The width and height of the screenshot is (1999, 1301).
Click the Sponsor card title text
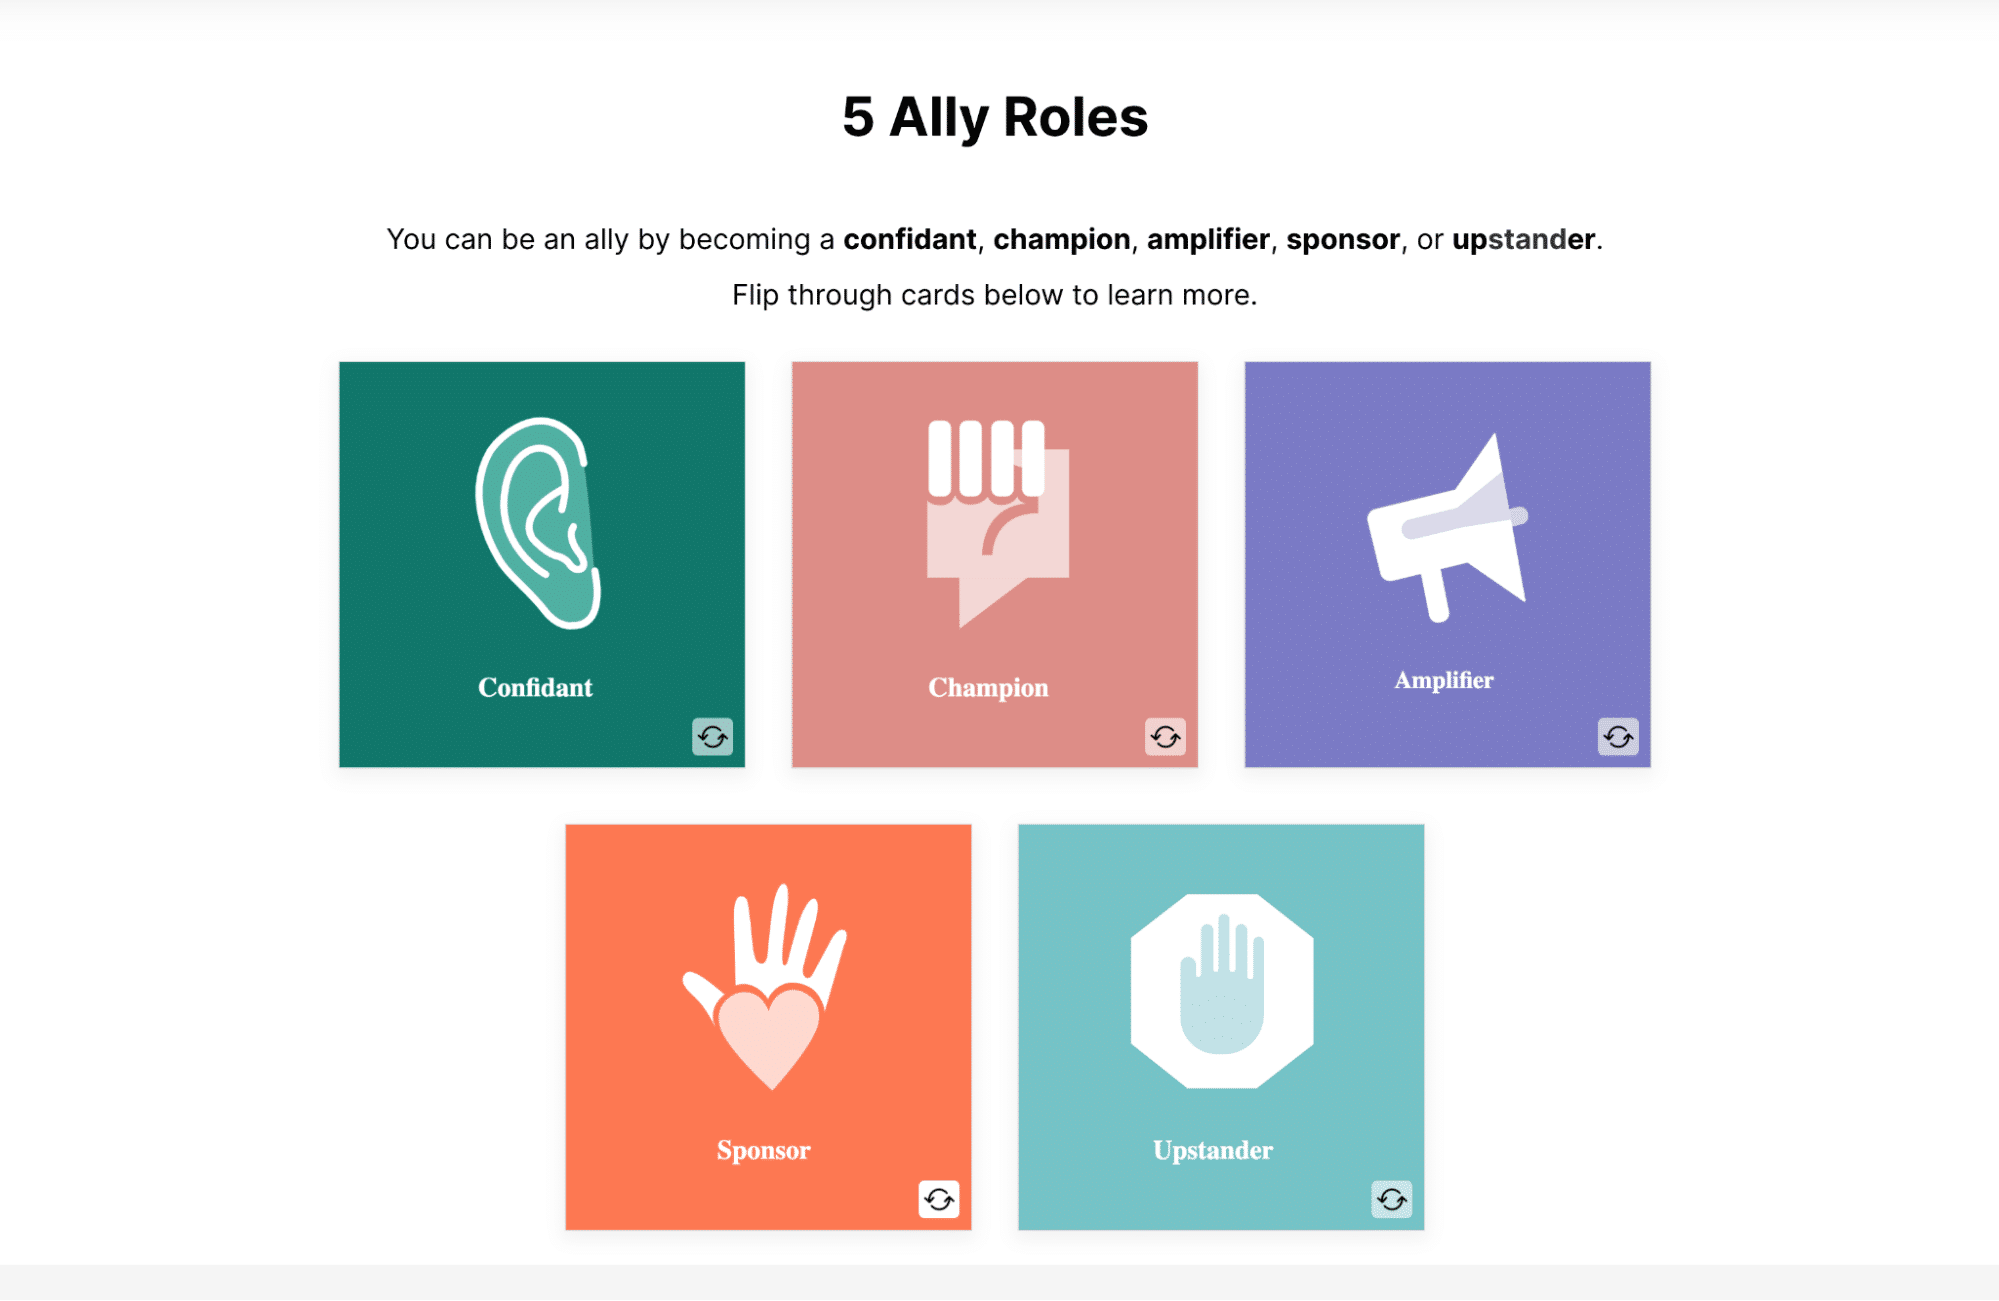tap(763, 1150)
